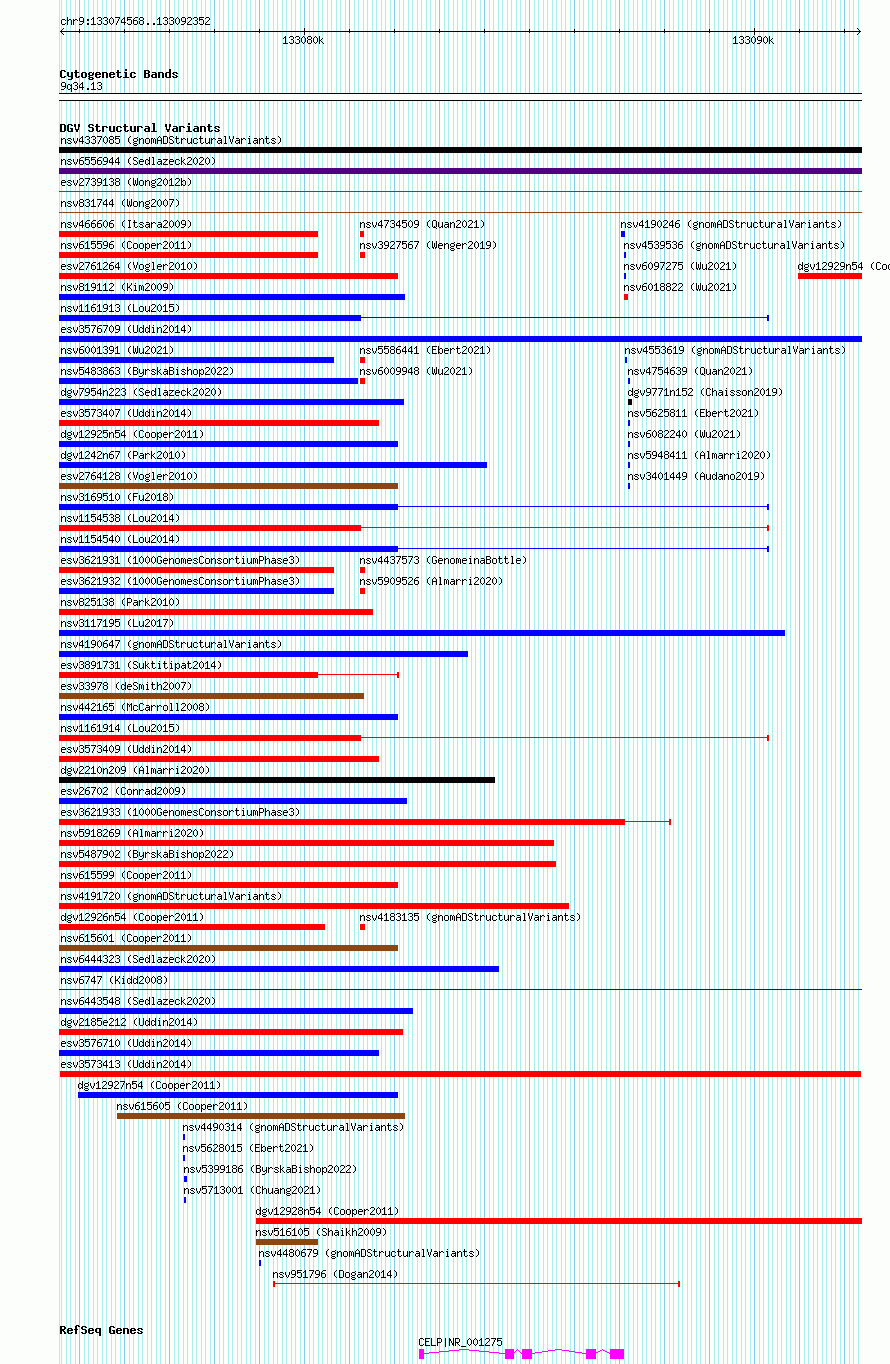Open the nsv5586441 Ebert2021 variant
This screenshot has width=890, height=1364.
tap(426, 350)
